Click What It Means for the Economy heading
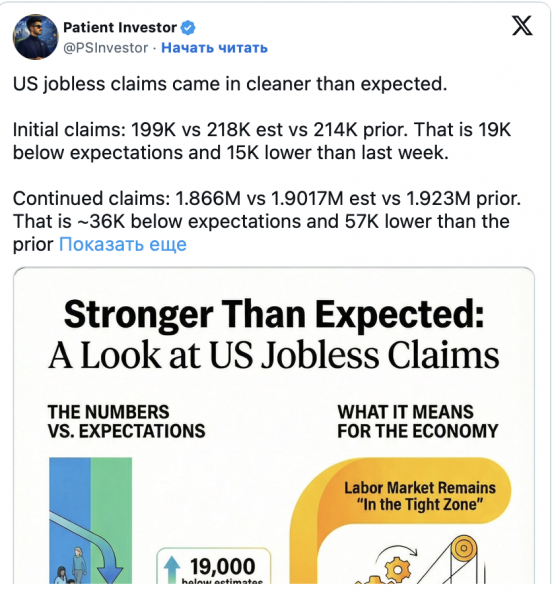Screen dimensions: 556x600 tap(417, 422)
